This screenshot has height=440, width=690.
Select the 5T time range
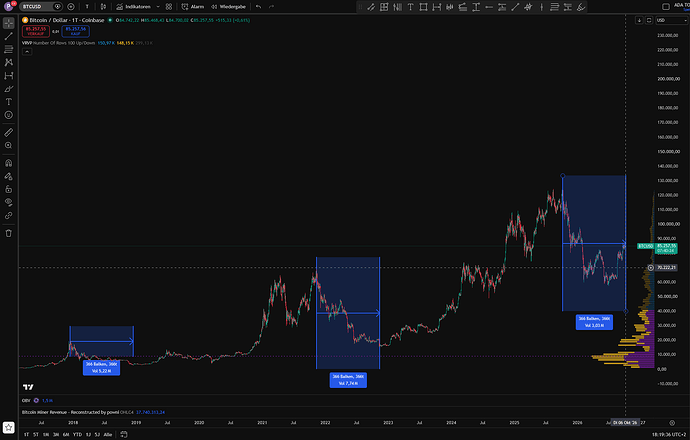point(36,435)
